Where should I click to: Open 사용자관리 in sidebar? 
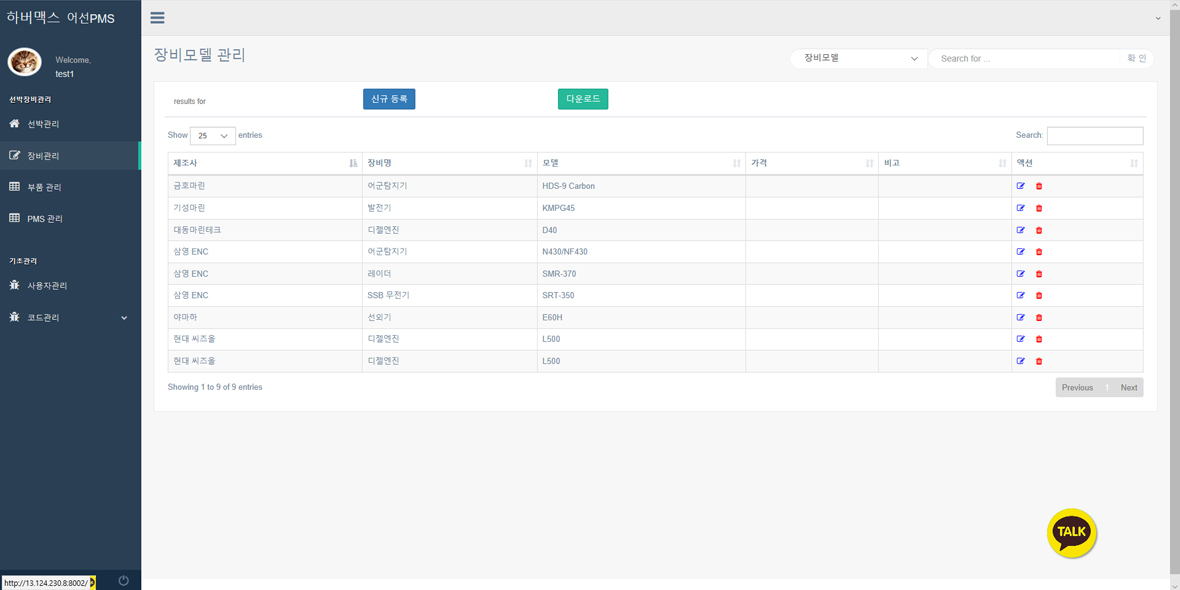pyautogui.click(x=70, y=286)
